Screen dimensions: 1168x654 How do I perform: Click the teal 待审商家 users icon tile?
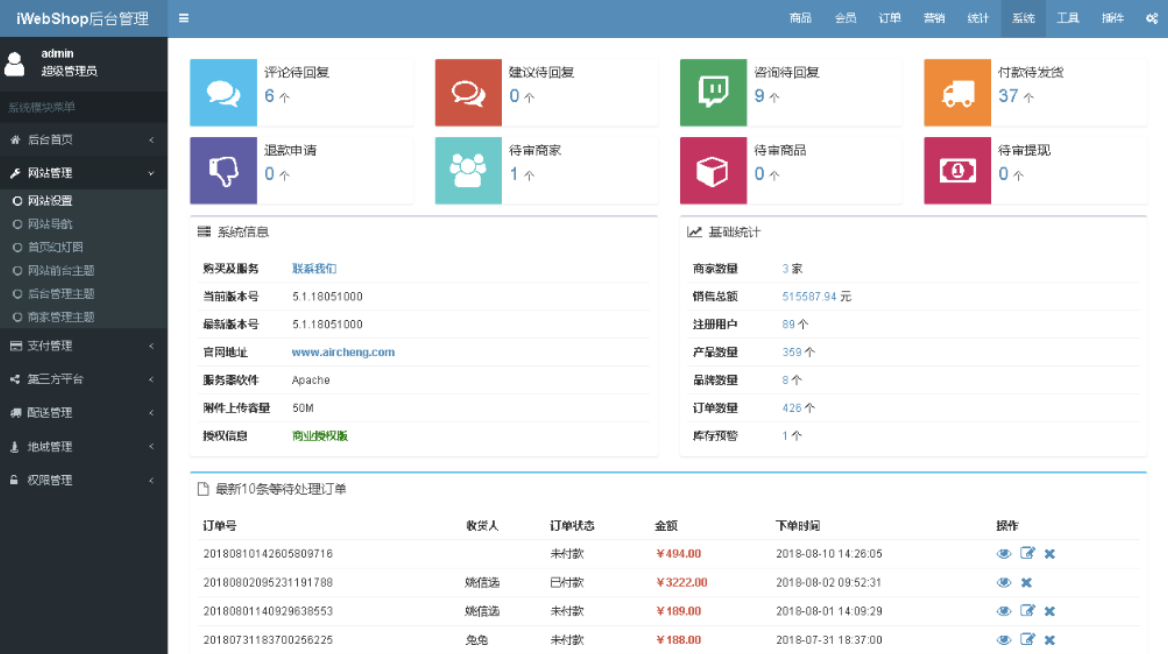coord(468,171)
